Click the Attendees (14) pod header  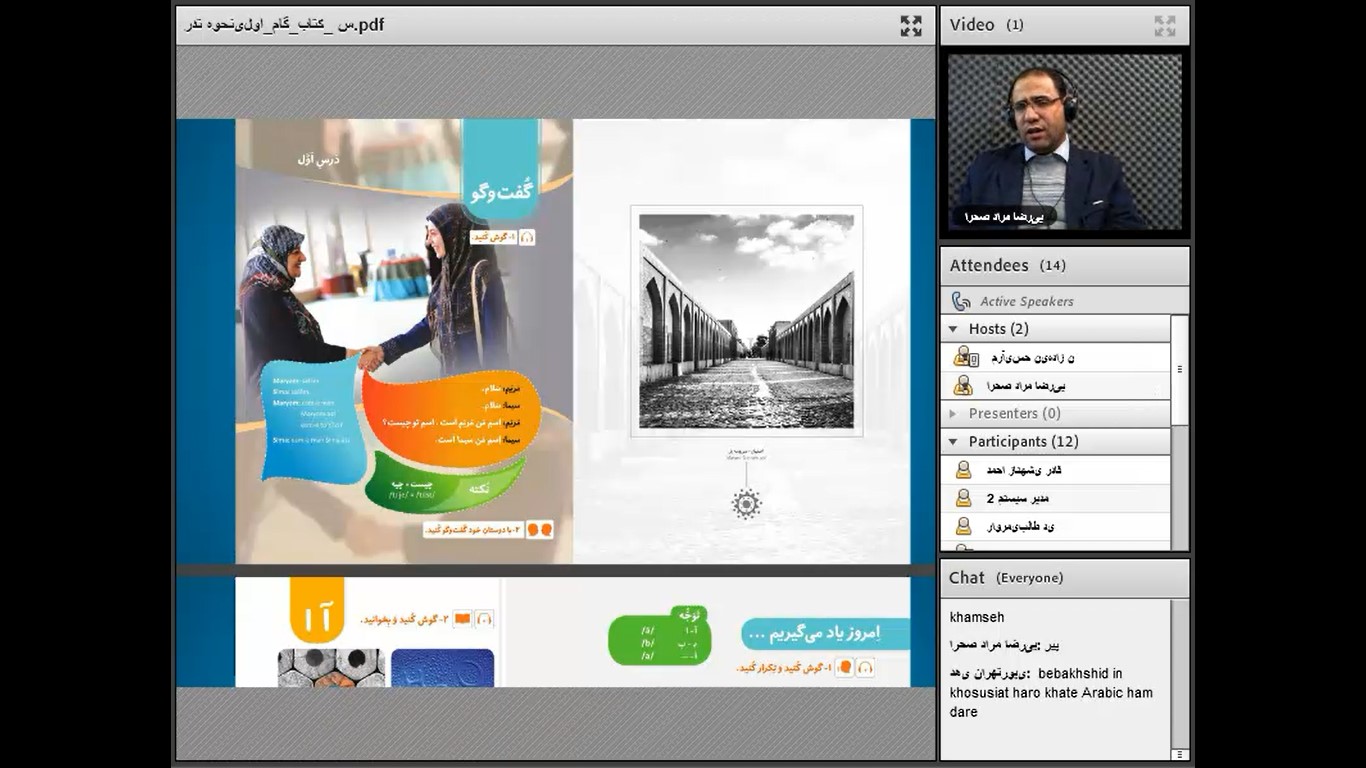[1007, 265]
